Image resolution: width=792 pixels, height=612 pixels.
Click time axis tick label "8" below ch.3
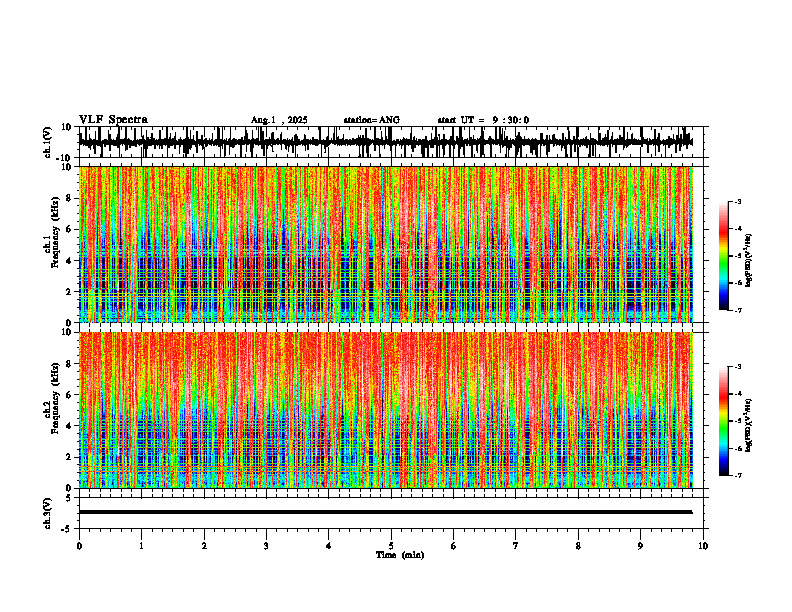tap(578, 546)
